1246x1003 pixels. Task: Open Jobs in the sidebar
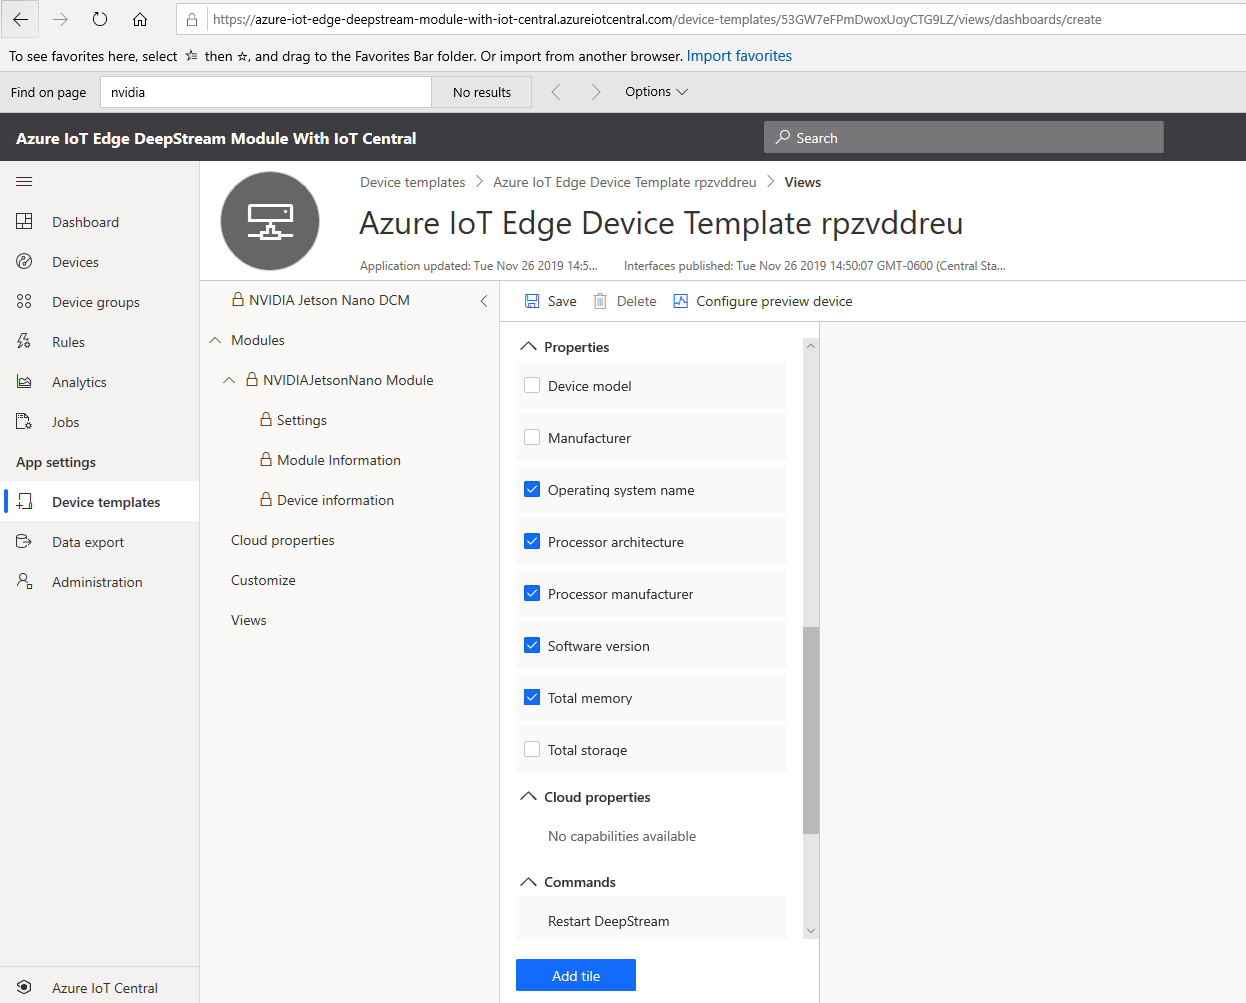65,422
